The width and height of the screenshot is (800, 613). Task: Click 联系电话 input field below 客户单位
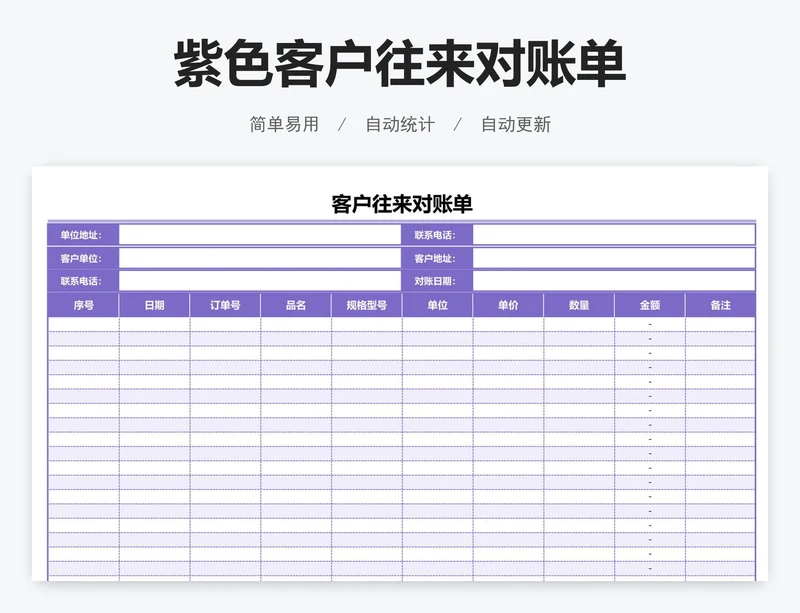click(260, 281)
